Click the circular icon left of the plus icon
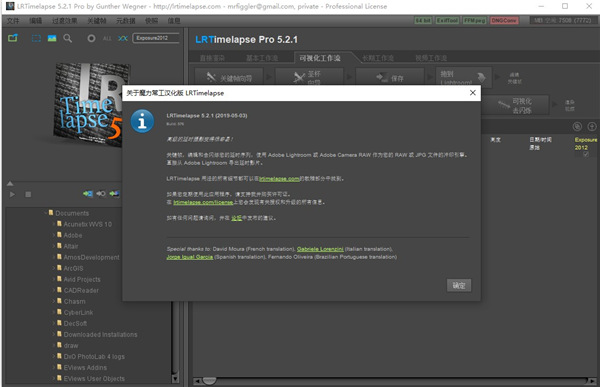The height and width of the screenshot is (387, 600). tap(577, 126)
